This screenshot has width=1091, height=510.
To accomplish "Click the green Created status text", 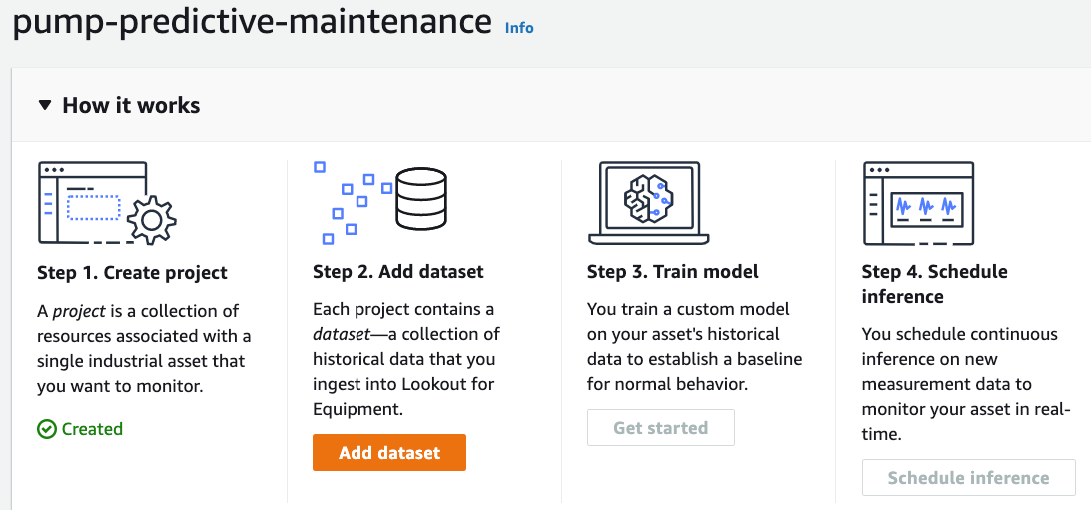I will [92, 429].
